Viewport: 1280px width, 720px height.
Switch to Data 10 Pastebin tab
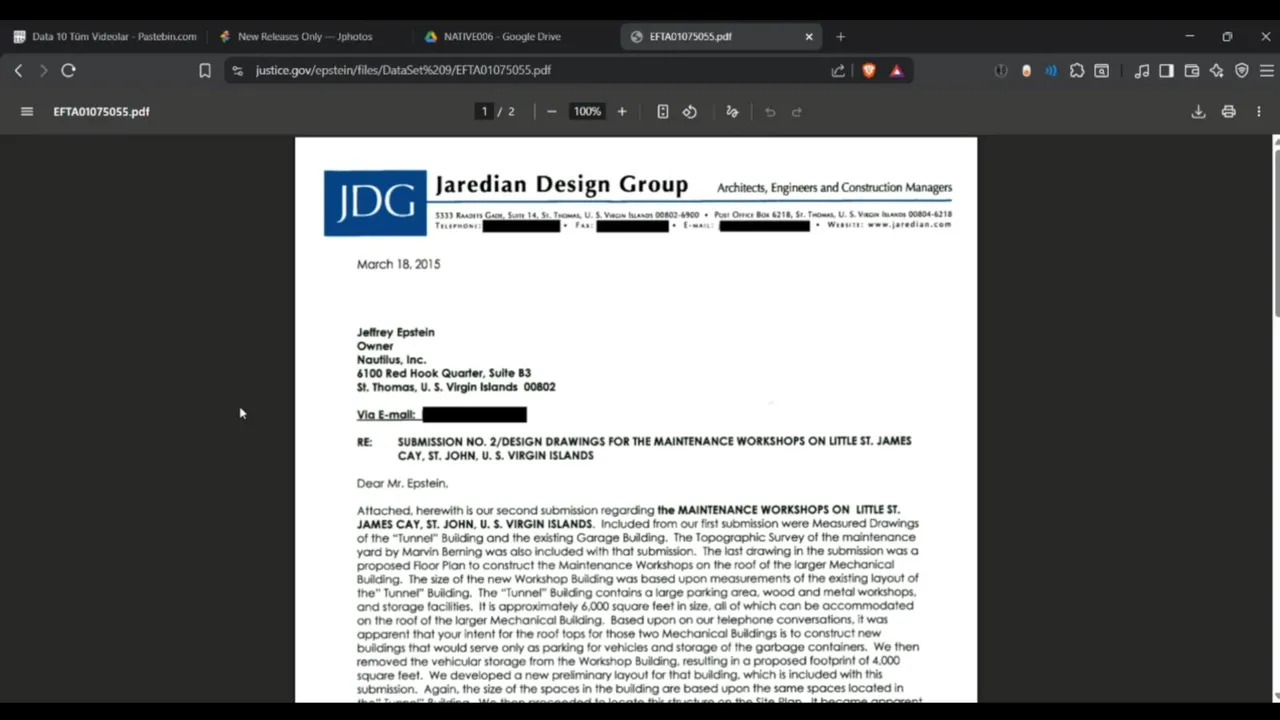coord(104,36)
